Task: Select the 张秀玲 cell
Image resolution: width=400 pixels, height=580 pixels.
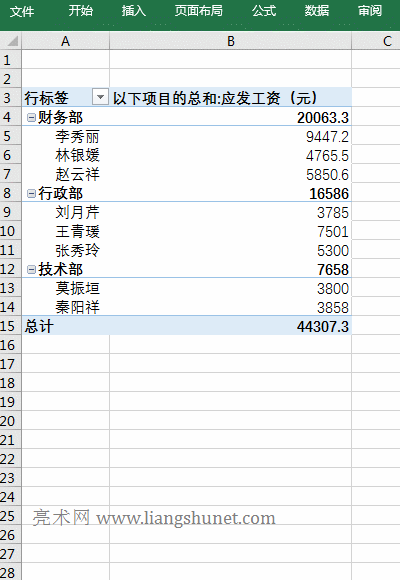Action: [65, 250]
